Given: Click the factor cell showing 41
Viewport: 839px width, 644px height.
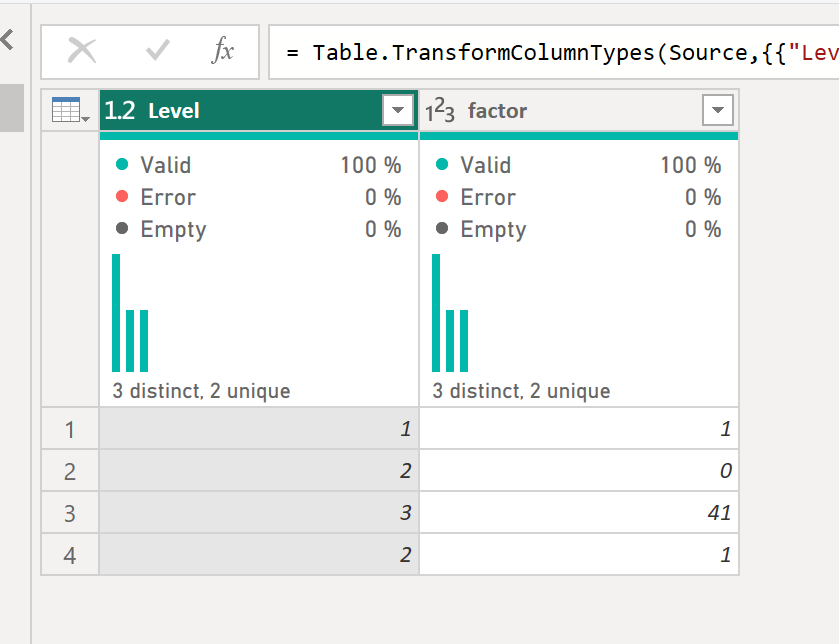Looking at the screenshot, I should (579, 512).
